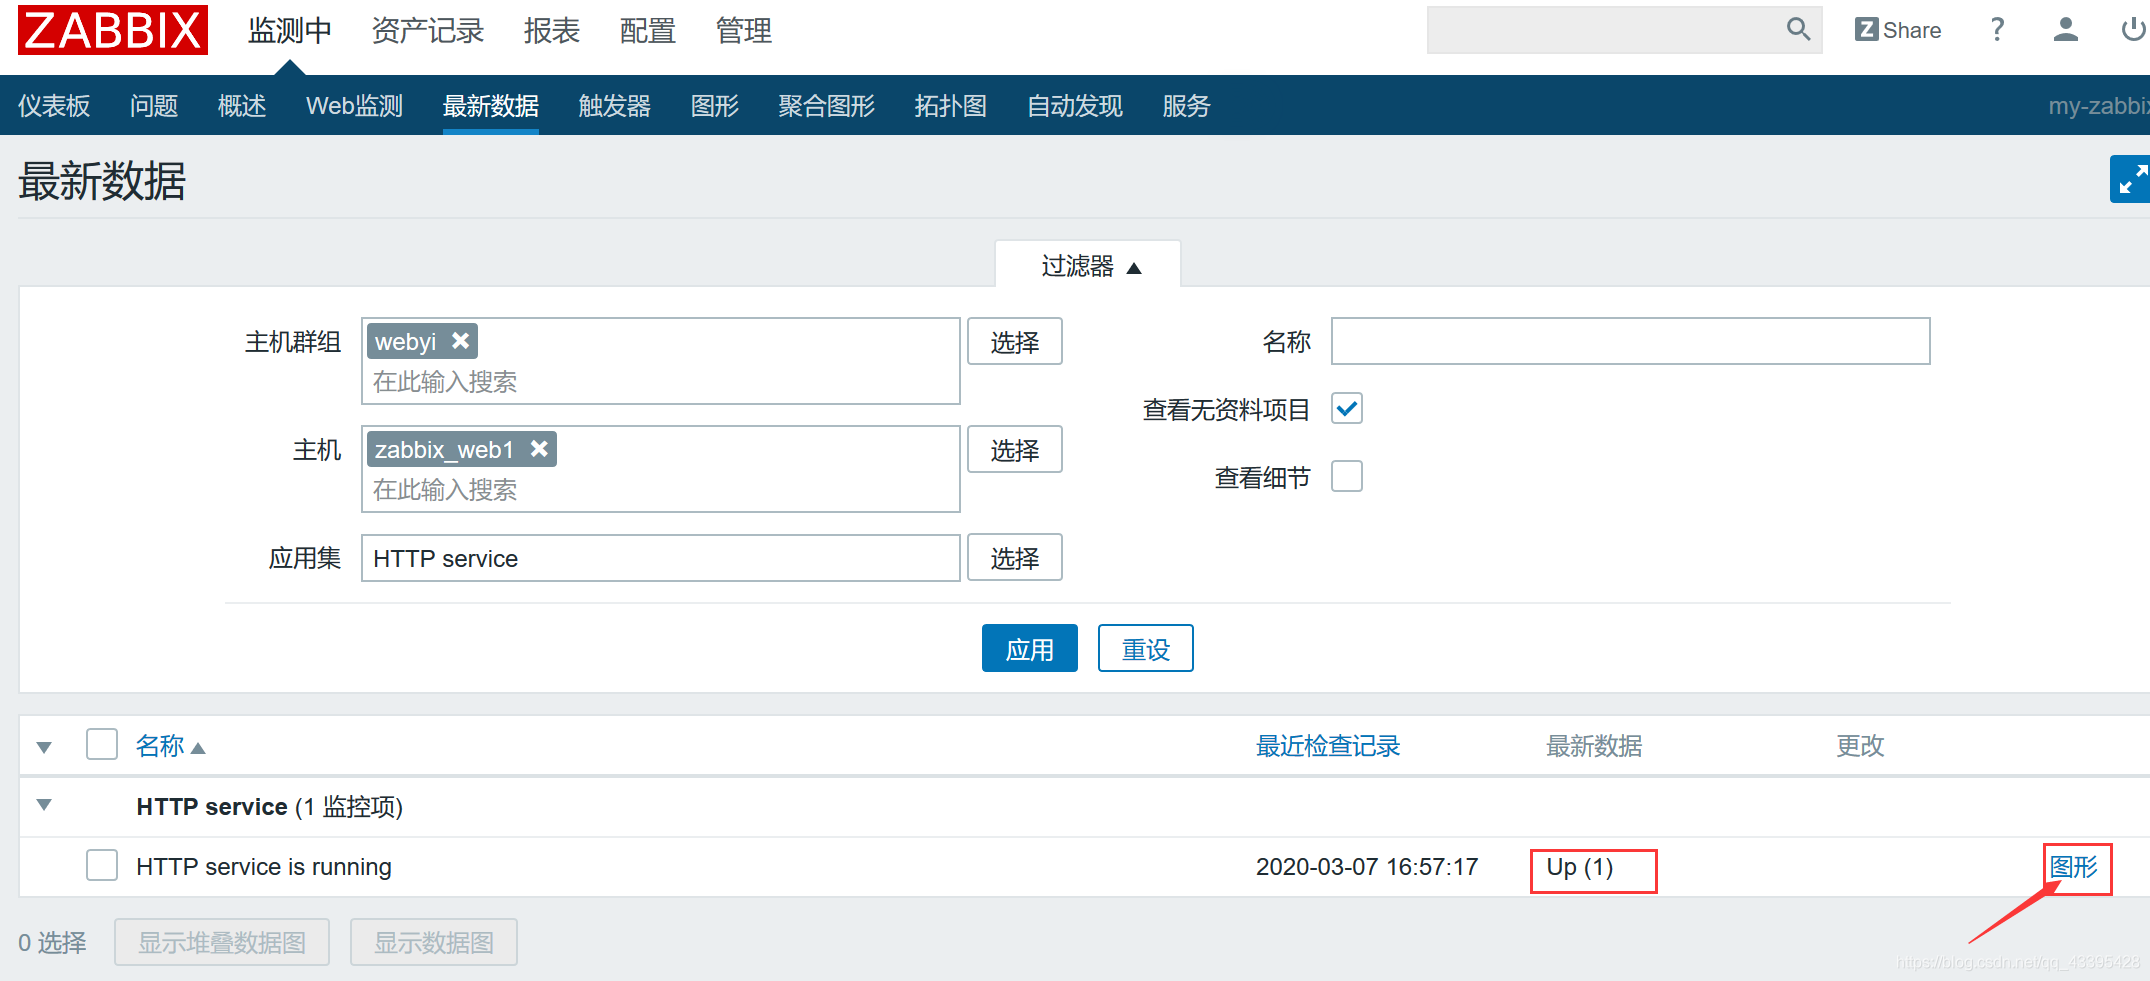Screen dimensions: 2150x981
Task: Click 显示数据图 button
Action: (434, 942)
